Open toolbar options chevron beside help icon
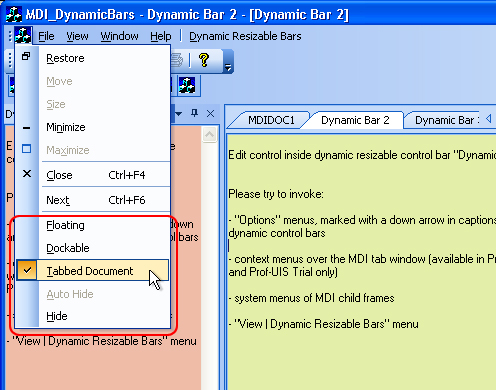This screenshot has width=496, height=390. coord(228,62)
